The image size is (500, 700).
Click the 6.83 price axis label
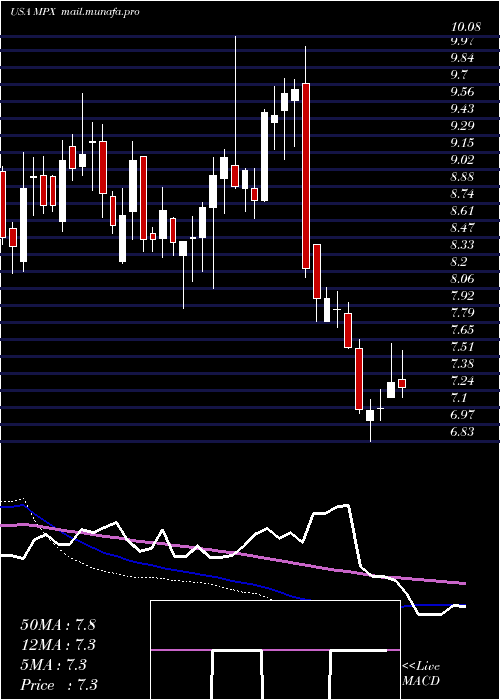tap(462, 432)
